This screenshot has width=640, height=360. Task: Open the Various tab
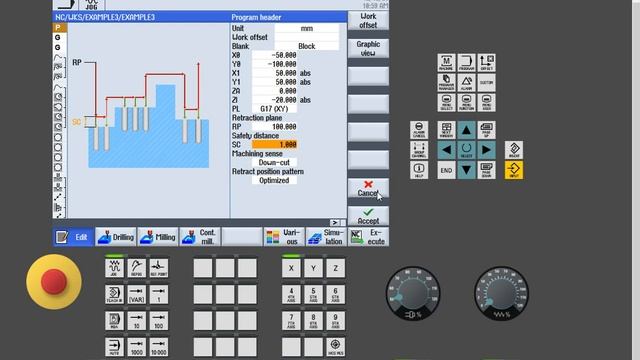pos(284,237)
